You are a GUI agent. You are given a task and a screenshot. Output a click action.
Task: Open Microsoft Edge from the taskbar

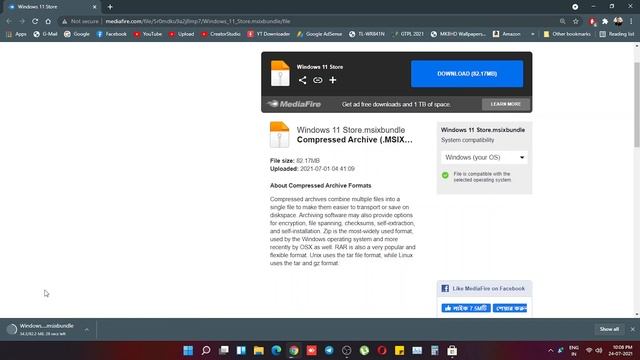[276, 350]
